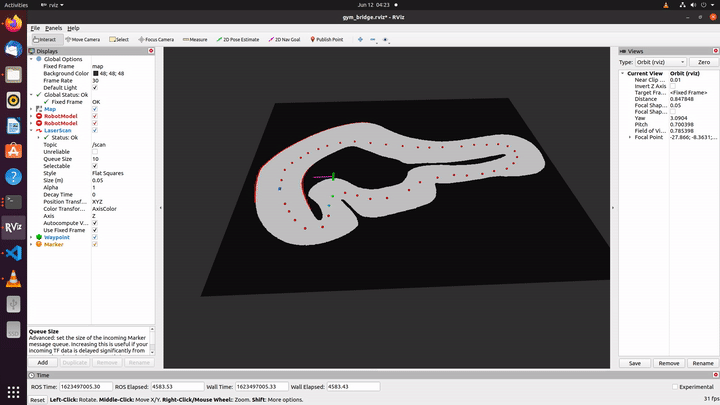
Task: Collapse the Current View tree
Action: pos(623,73)
